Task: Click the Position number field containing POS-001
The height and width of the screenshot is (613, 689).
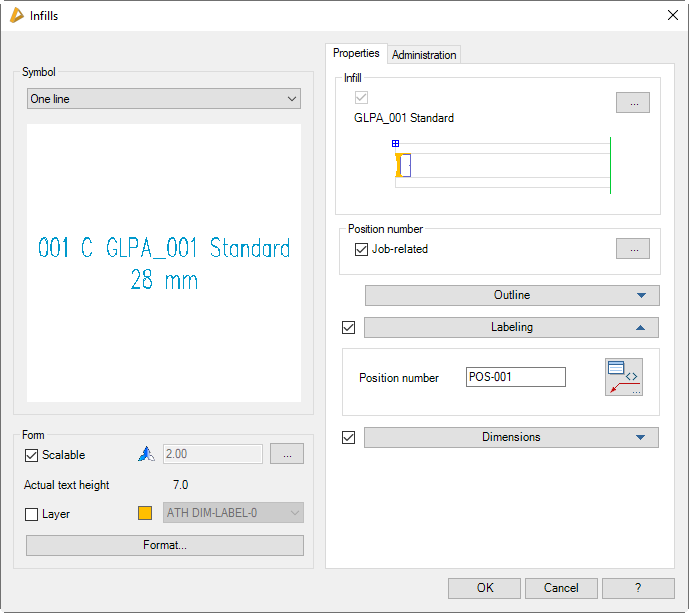Action: coord(515,377)
